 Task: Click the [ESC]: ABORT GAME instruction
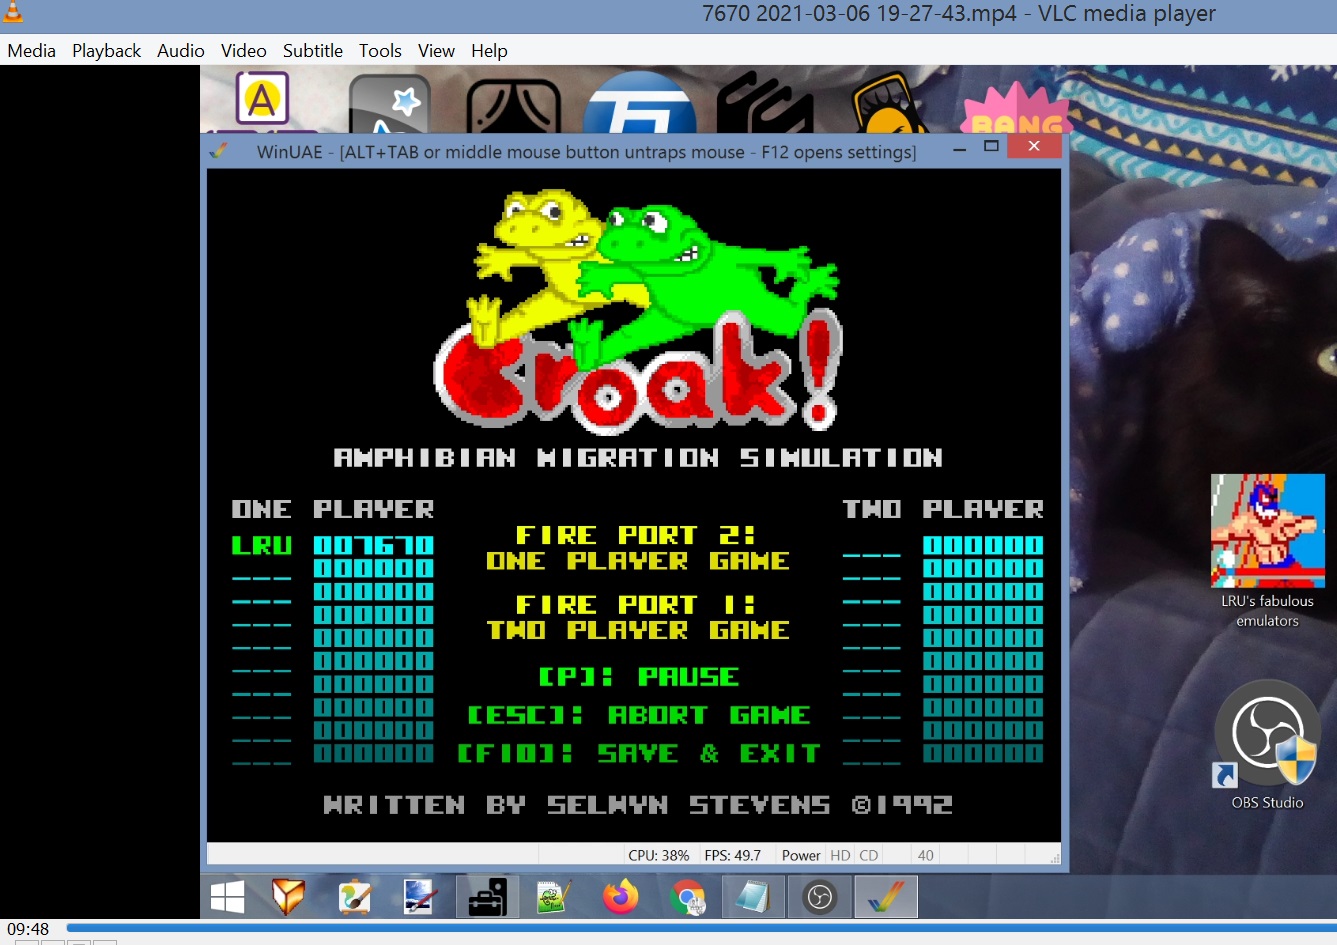tap(639, 715)
